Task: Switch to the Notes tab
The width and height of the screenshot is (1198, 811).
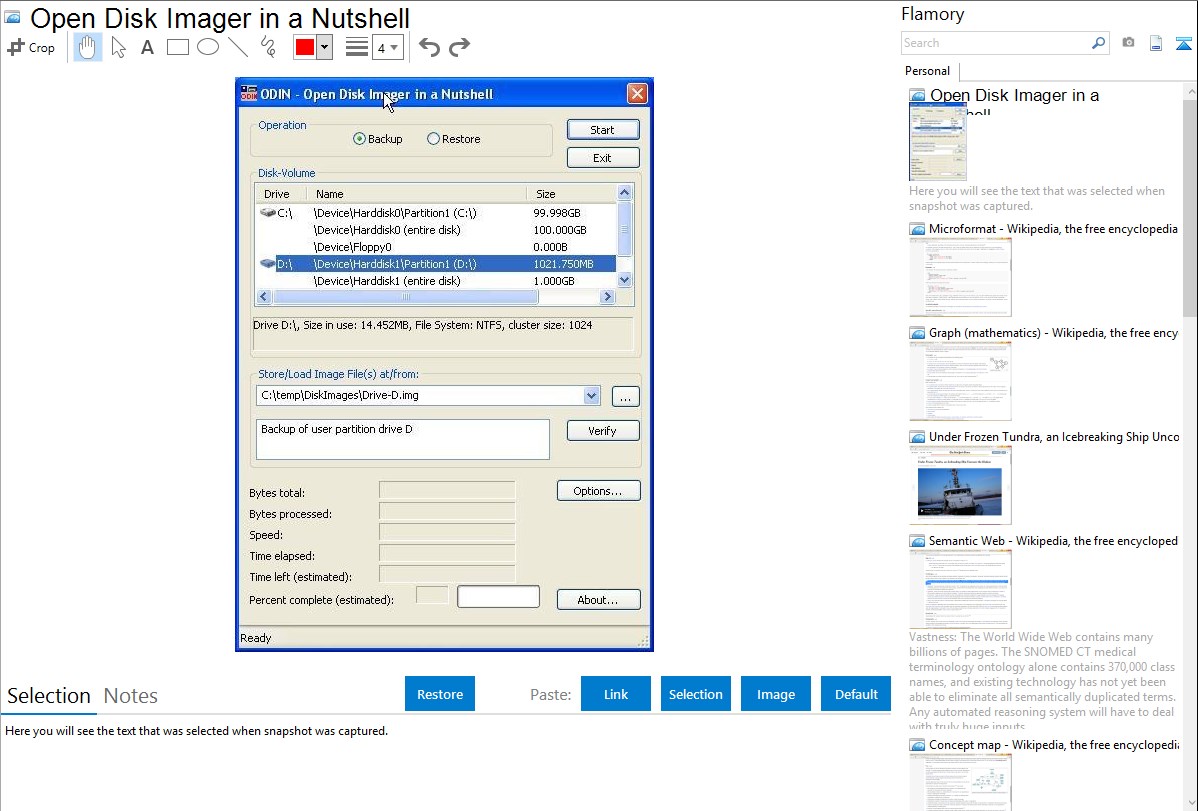Action: pyautogui.click(x=131, y=696)
